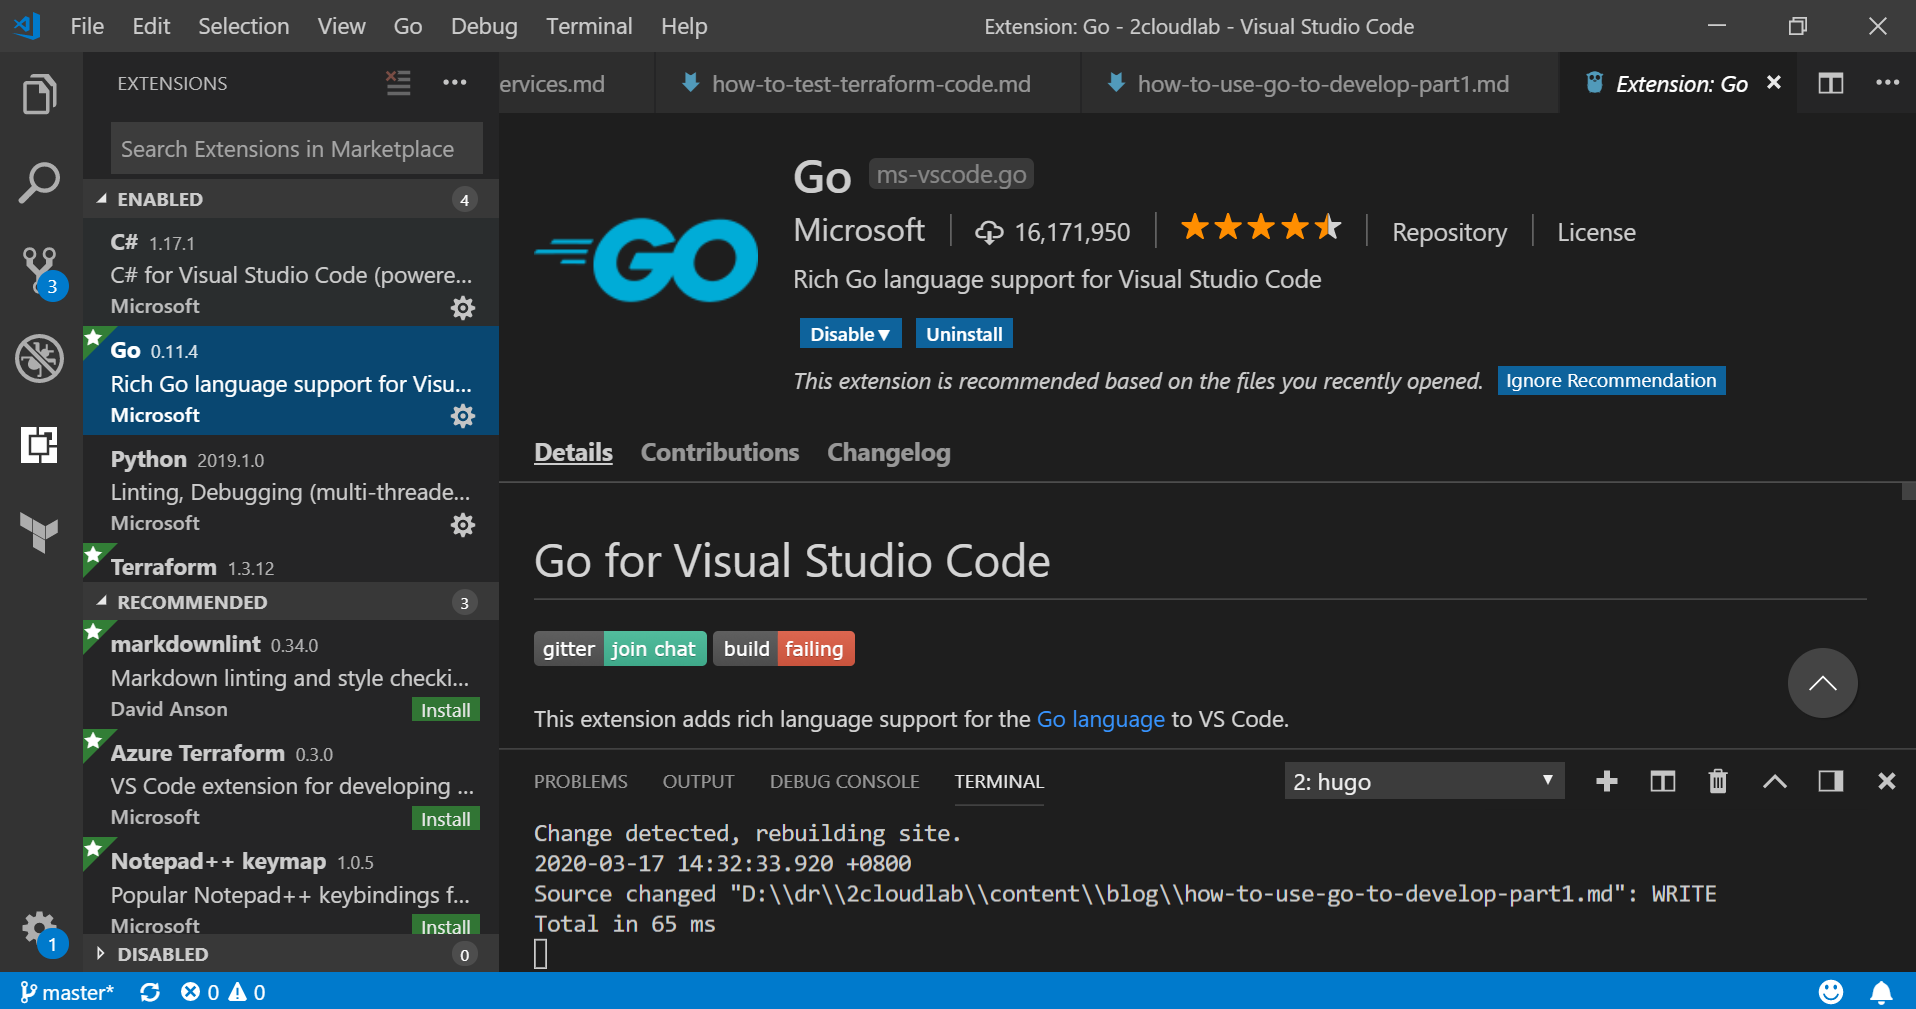The width and height of the screenshot is (1916, 1009).
Task: Install the Notepad++ keymap extension
Action: pos(446,926)
